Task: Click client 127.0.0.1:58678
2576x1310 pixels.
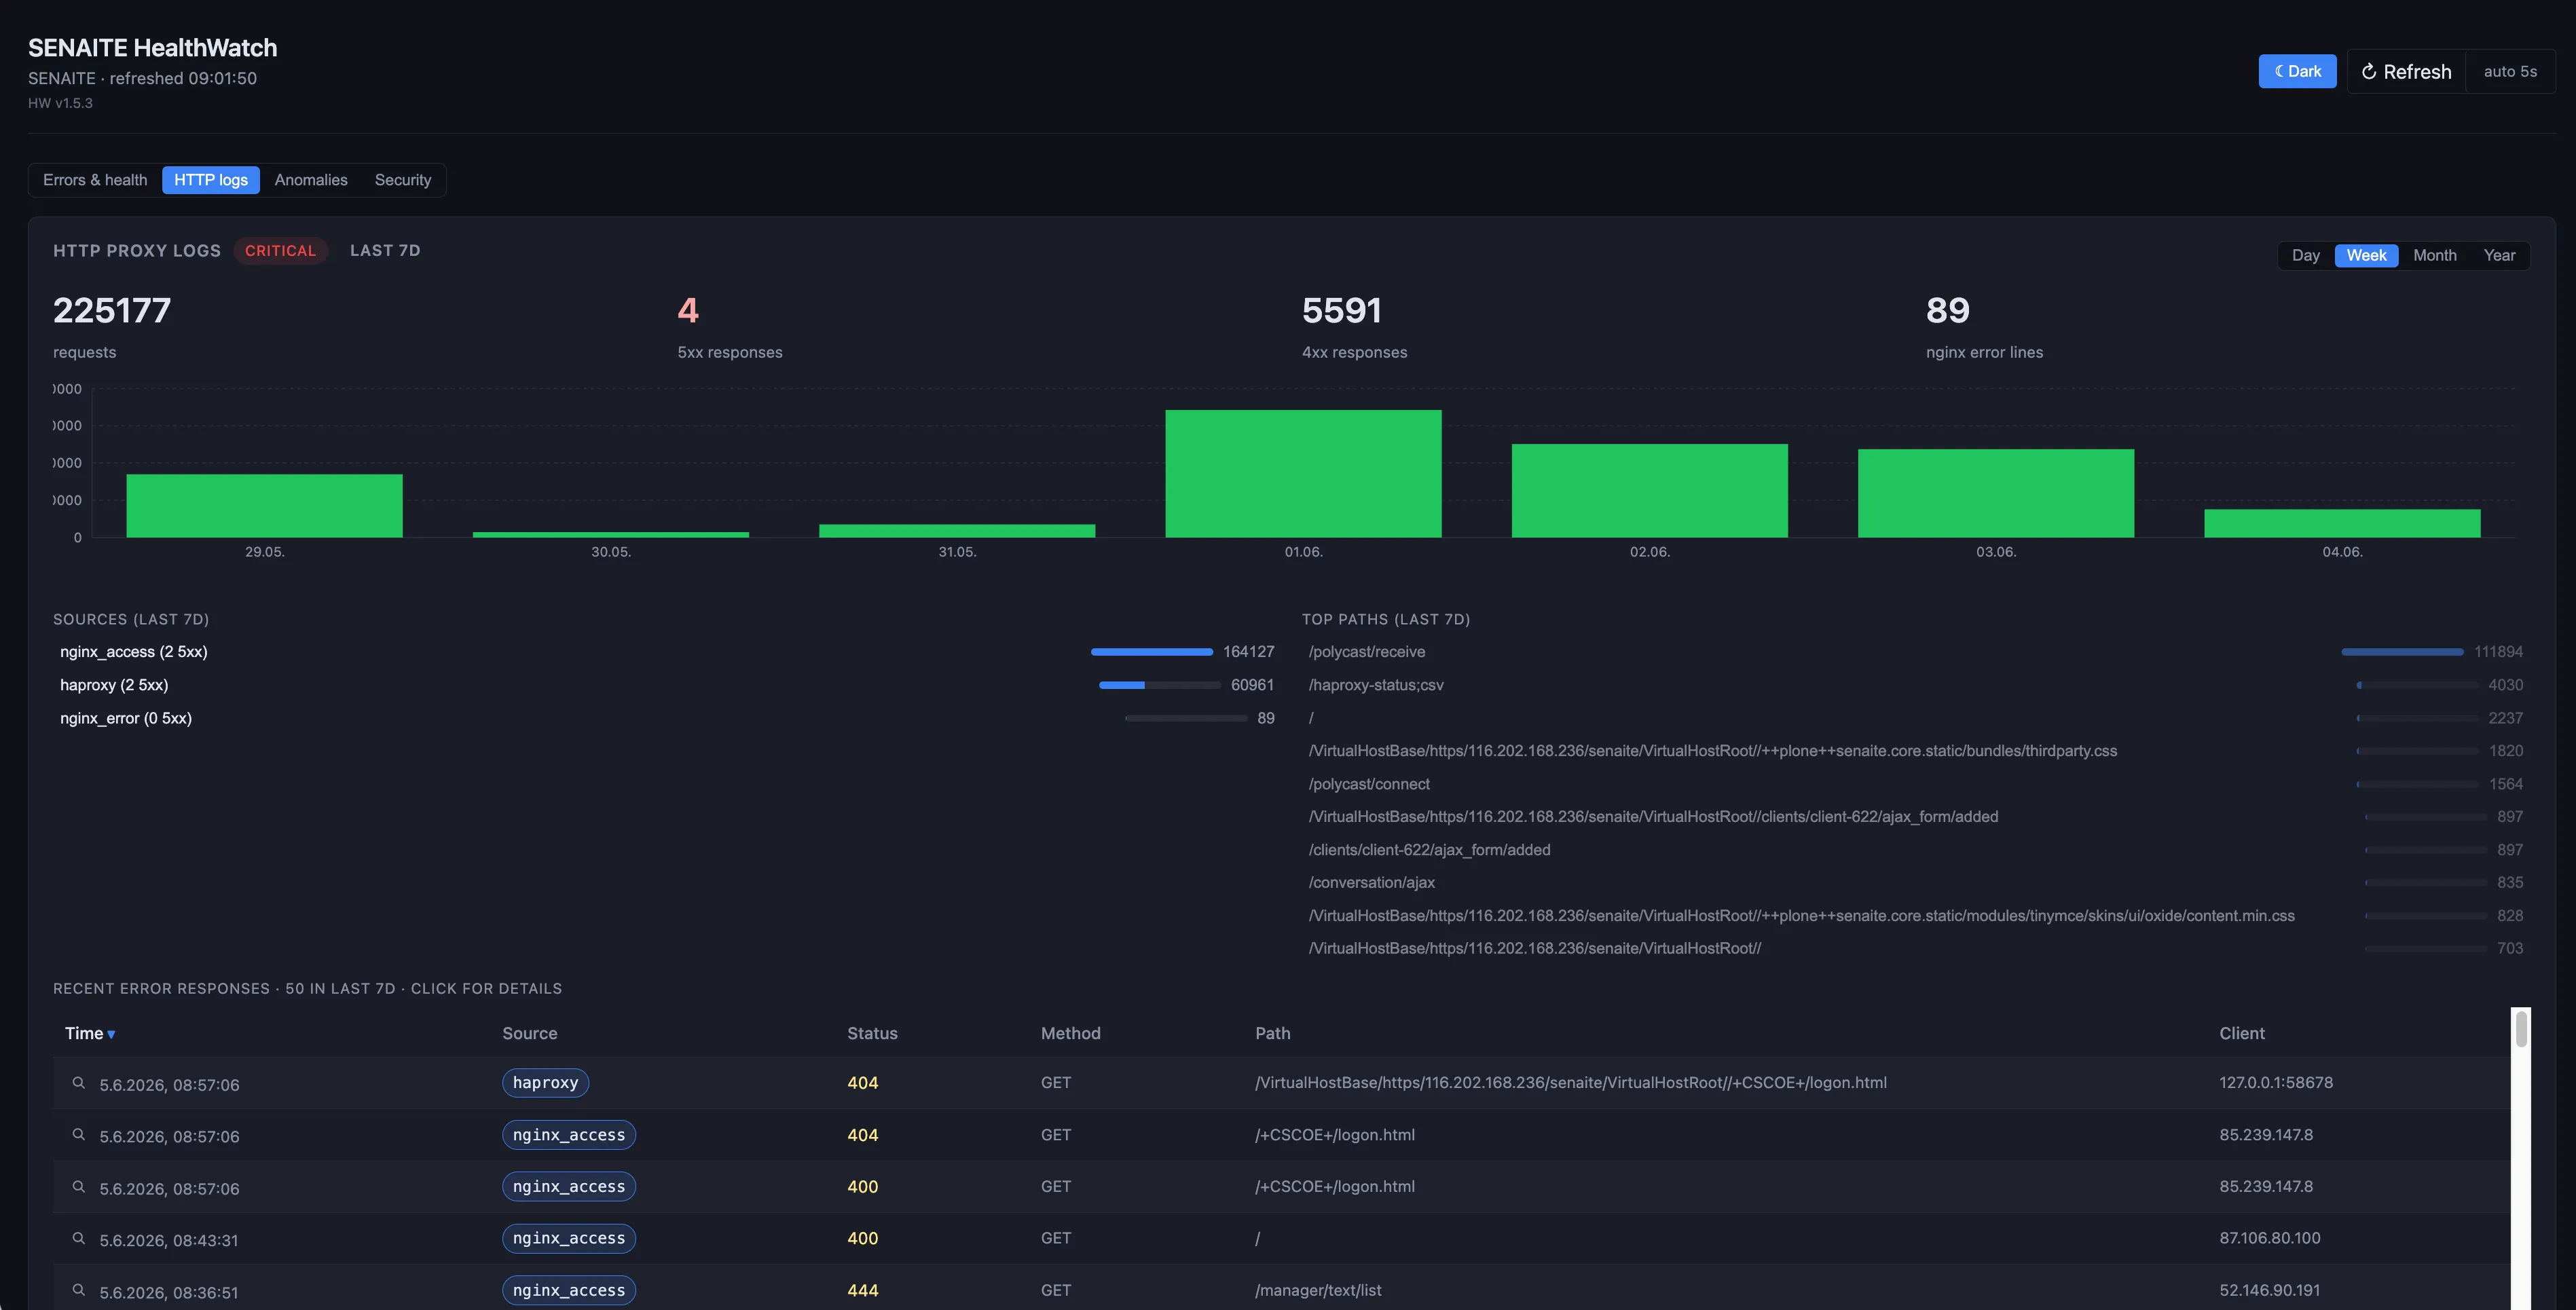Action: 2276,1083
